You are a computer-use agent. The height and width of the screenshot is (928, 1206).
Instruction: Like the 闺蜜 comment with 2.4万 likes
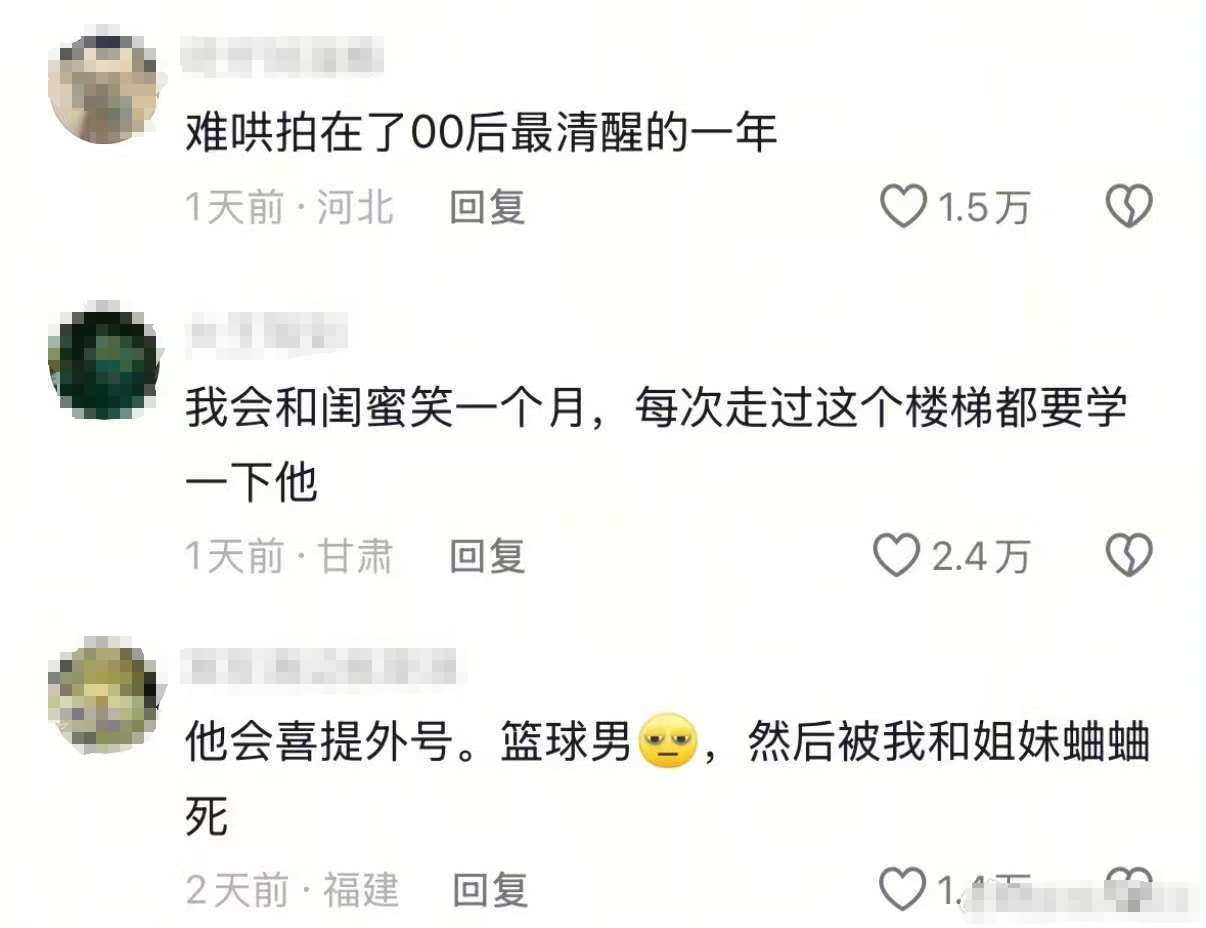click(x=897, y=556)
